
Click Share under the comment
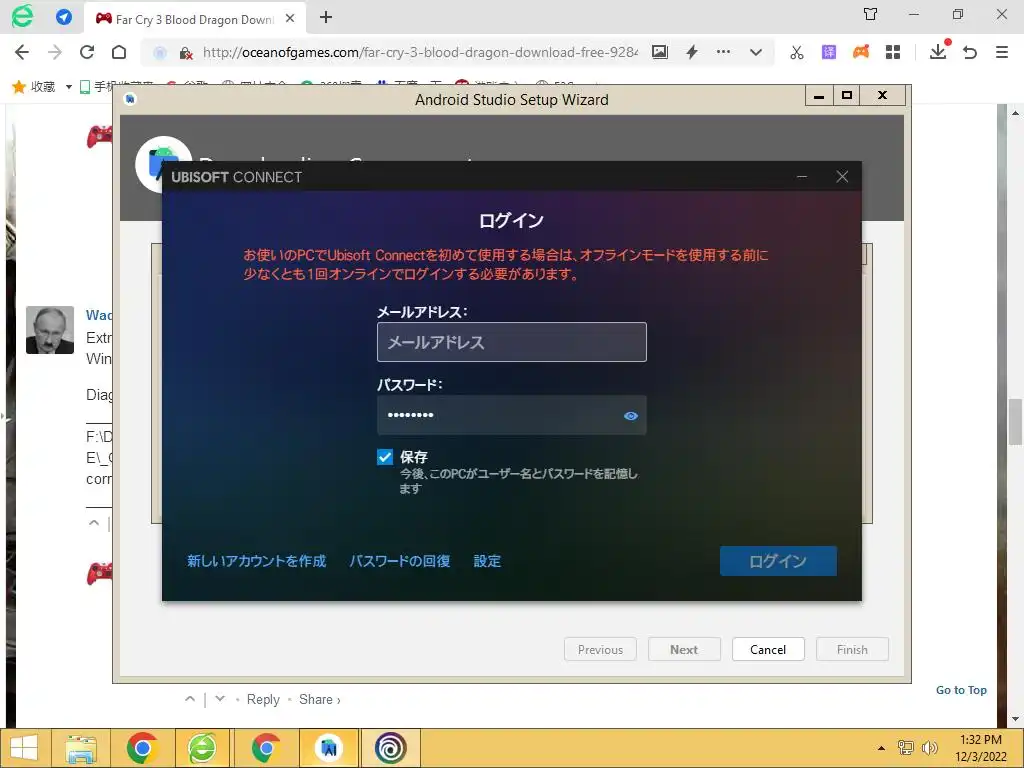319,699
